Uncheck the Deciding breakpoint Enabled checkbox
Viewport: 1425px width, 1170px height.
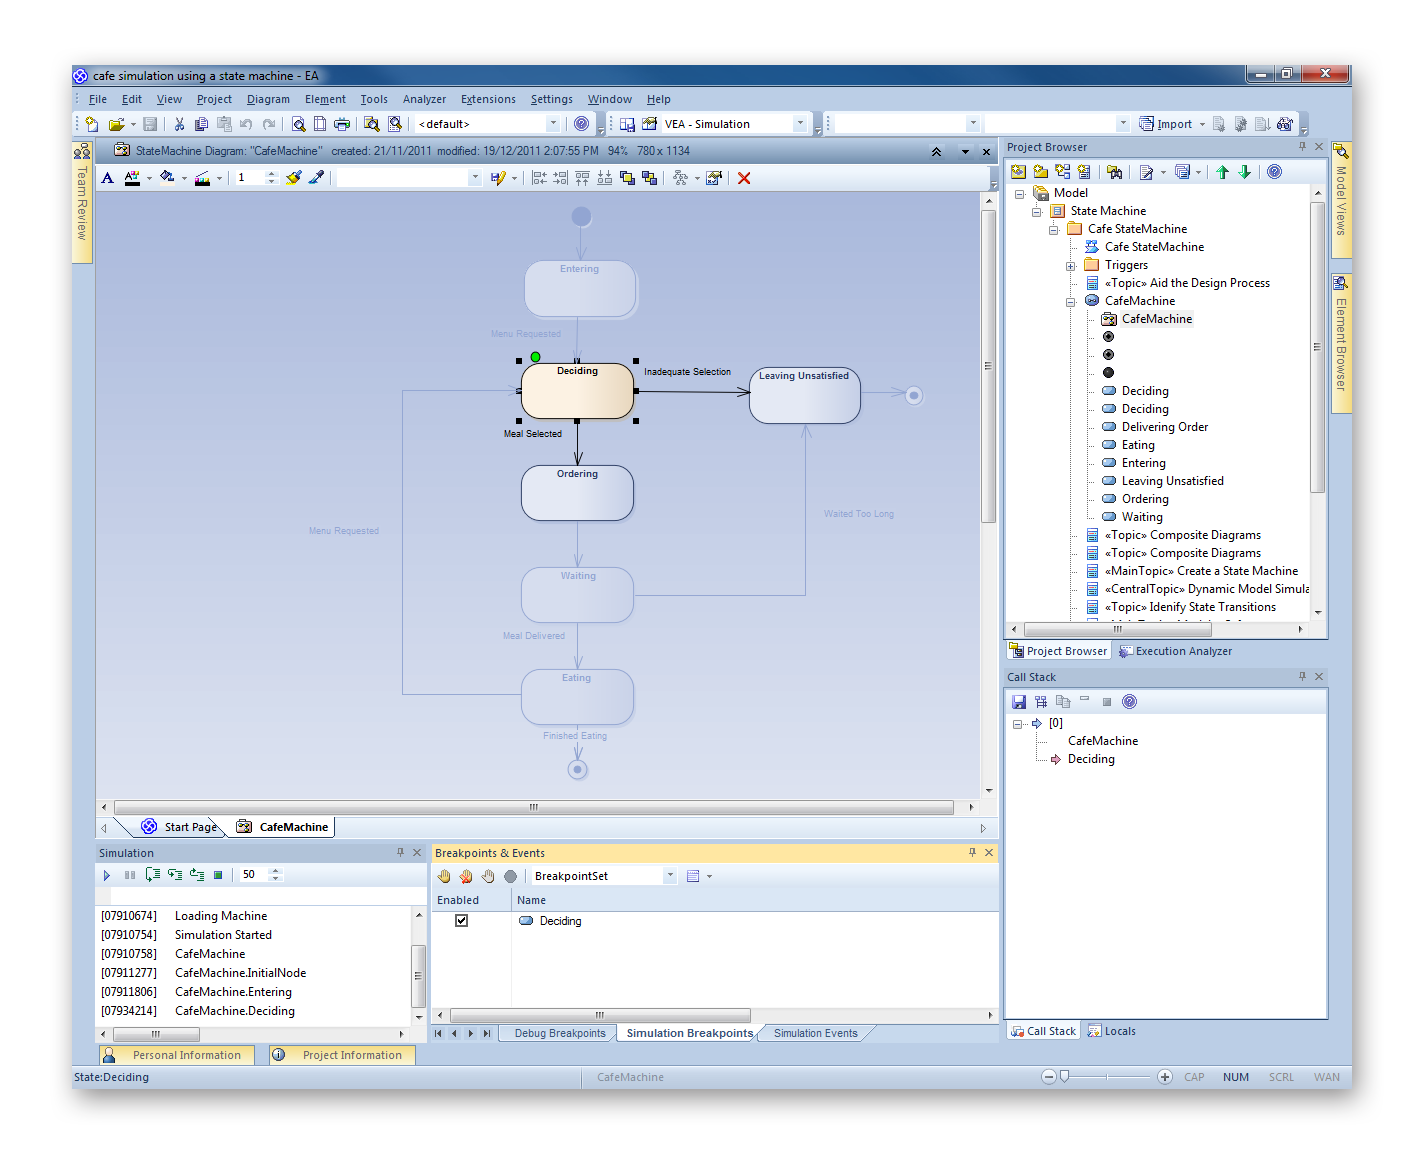click(x=461, y=921)
